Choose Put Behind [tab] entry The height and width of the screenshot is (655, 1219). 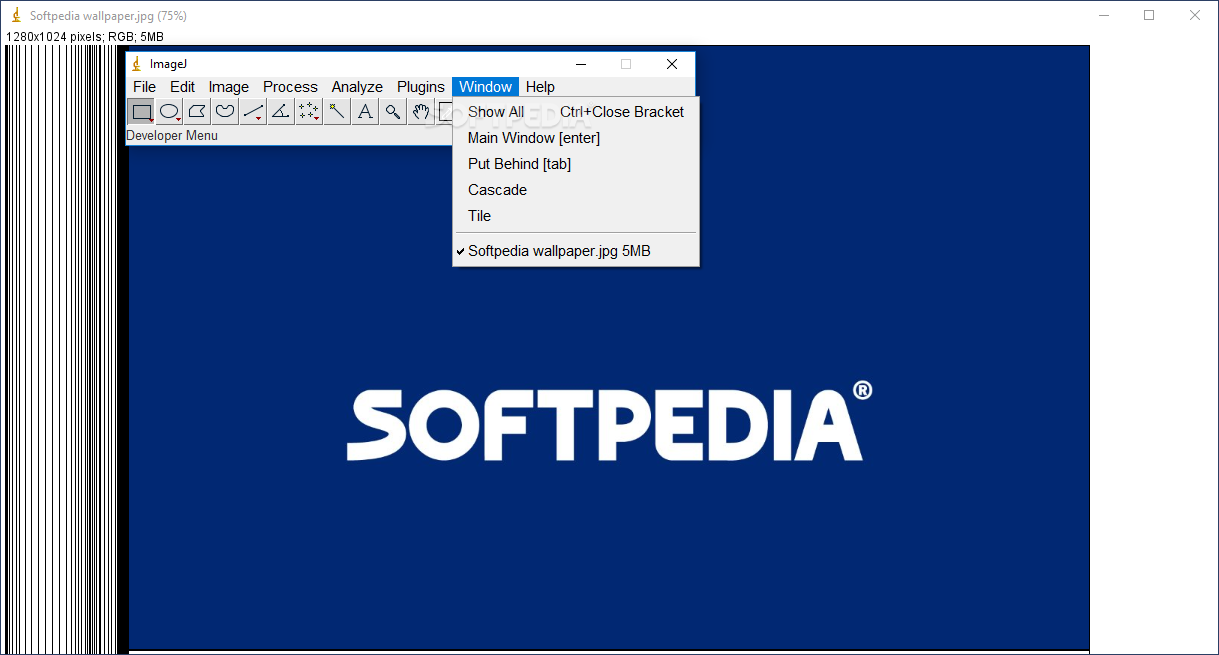click(x=576, y=164)
